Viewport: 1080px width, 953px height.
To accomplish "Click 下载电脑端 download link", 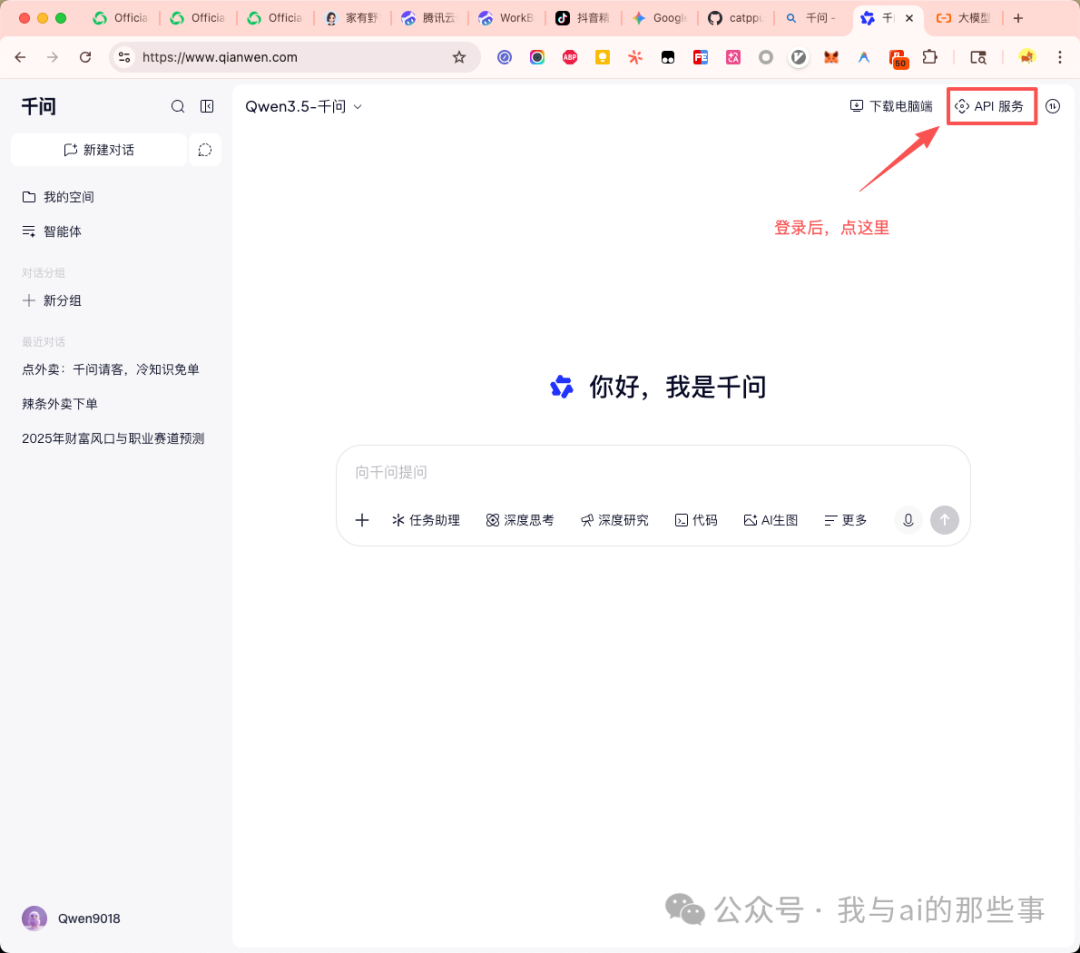I will tap(891, 106).
